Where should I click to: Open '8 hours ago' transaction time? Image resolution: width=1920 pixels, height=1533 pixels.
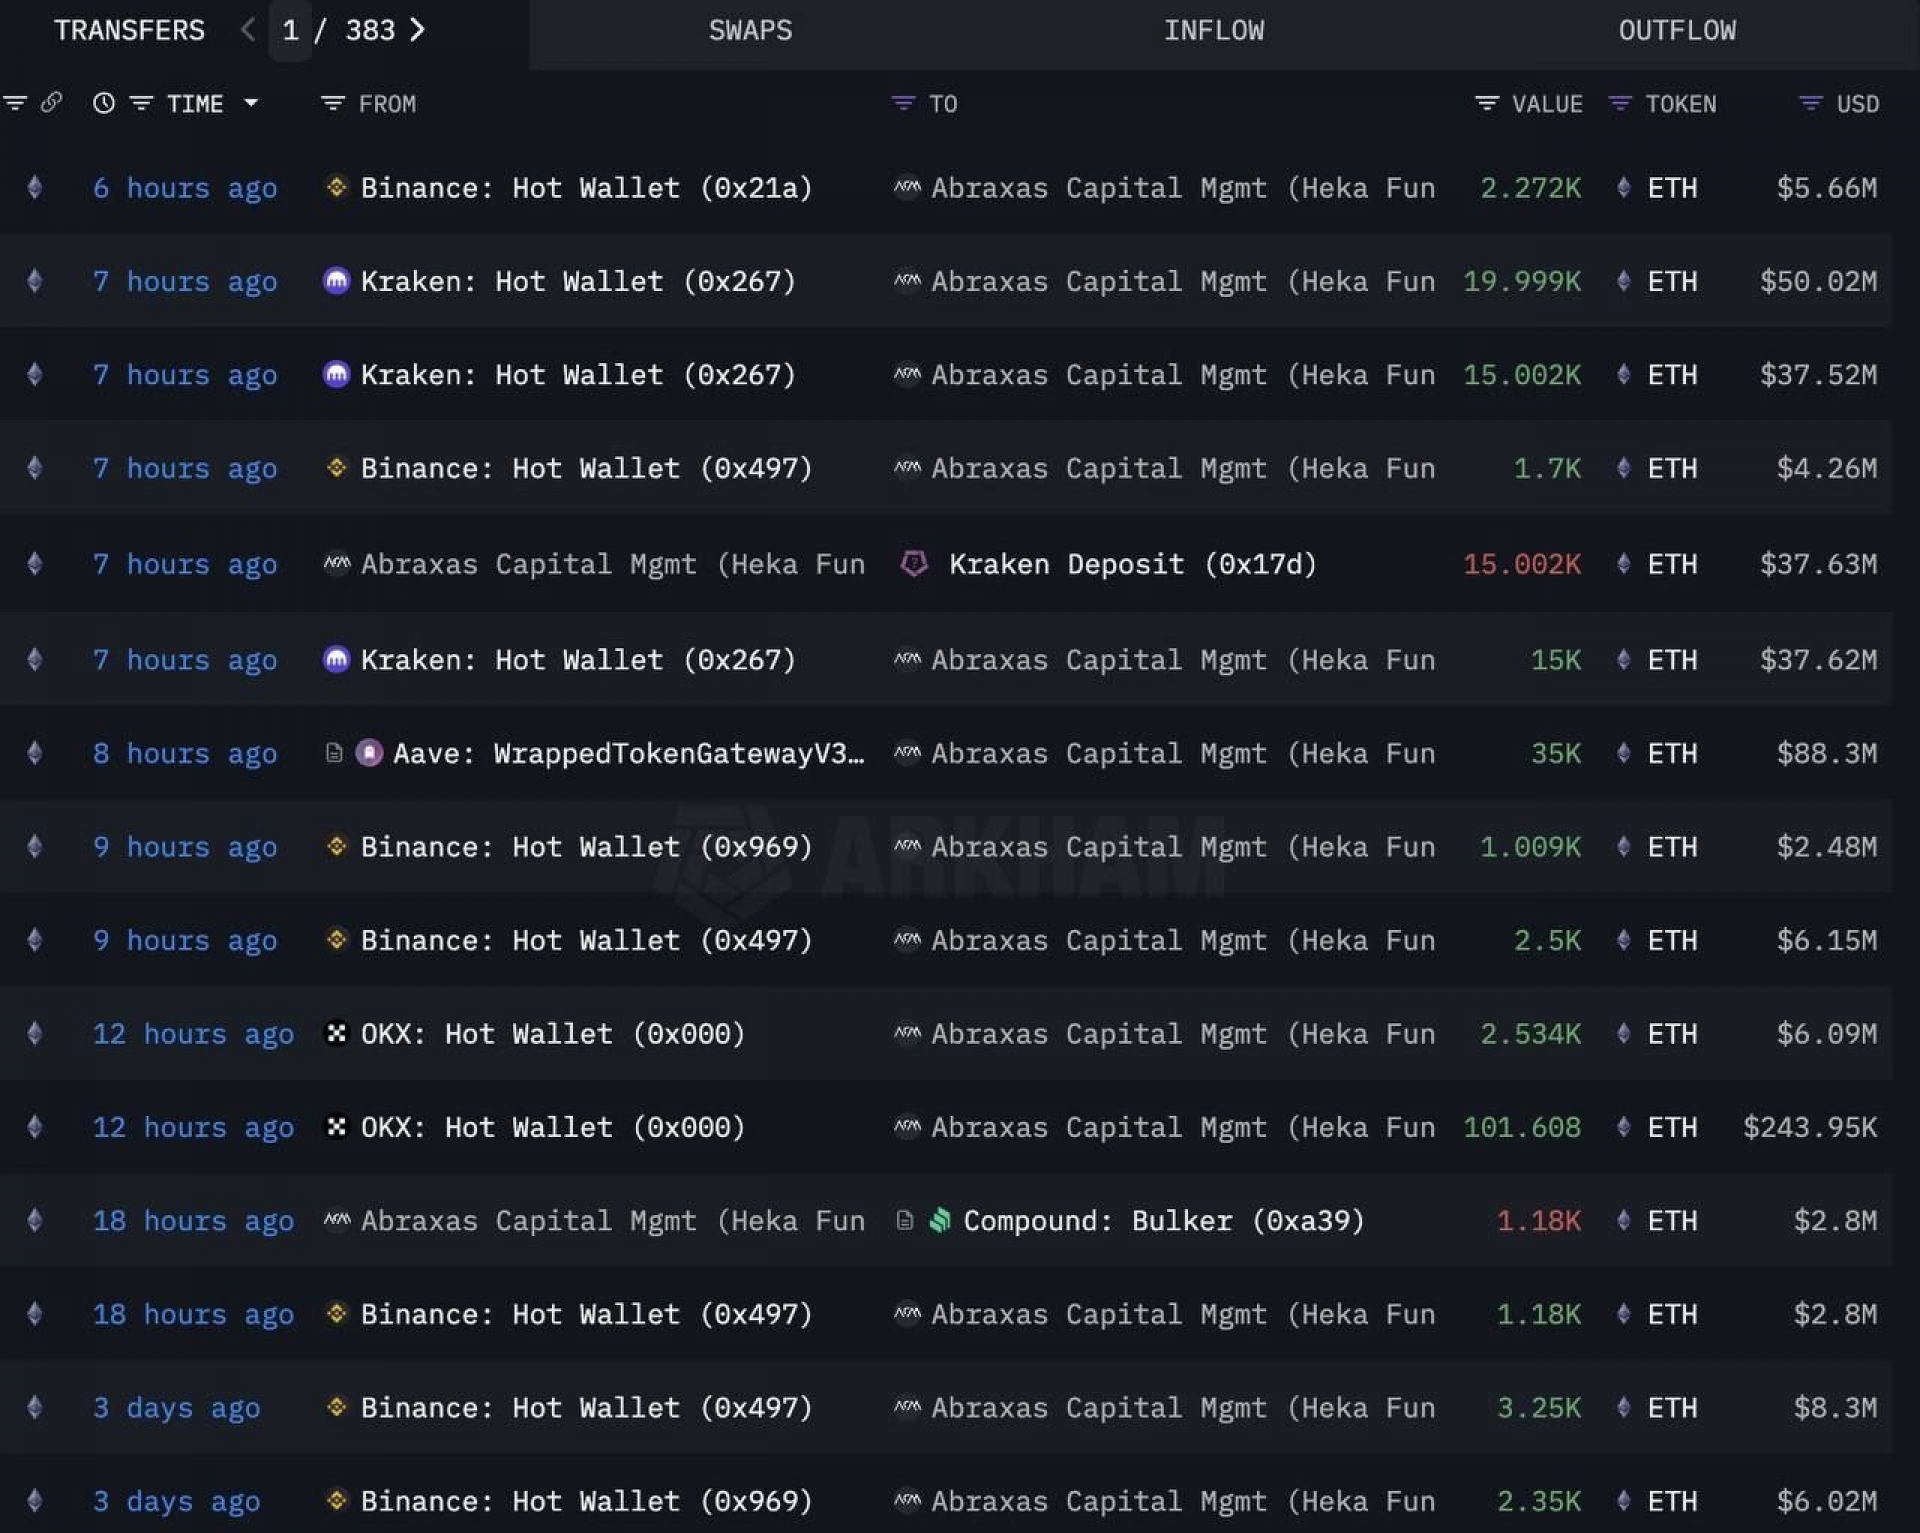pyautogui.click(x=185, y=754)
